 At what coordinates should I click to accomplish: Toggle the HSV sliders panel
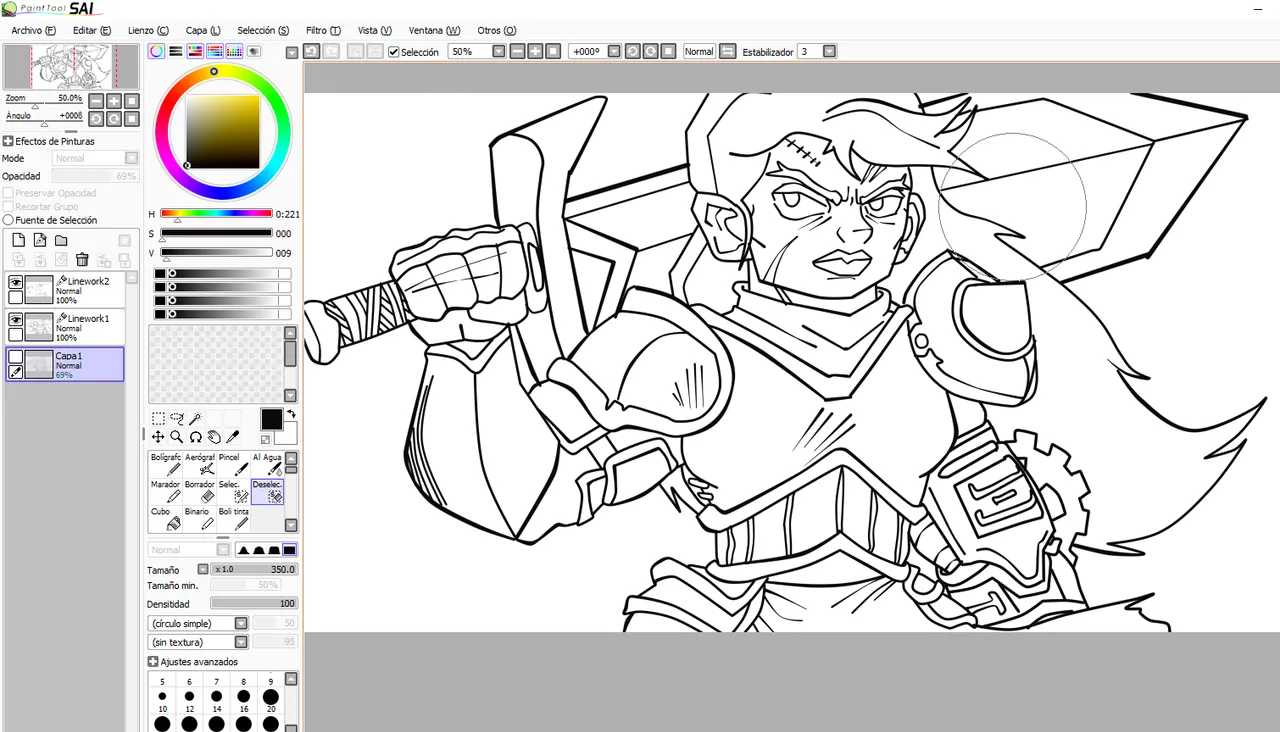click(195, 51)
